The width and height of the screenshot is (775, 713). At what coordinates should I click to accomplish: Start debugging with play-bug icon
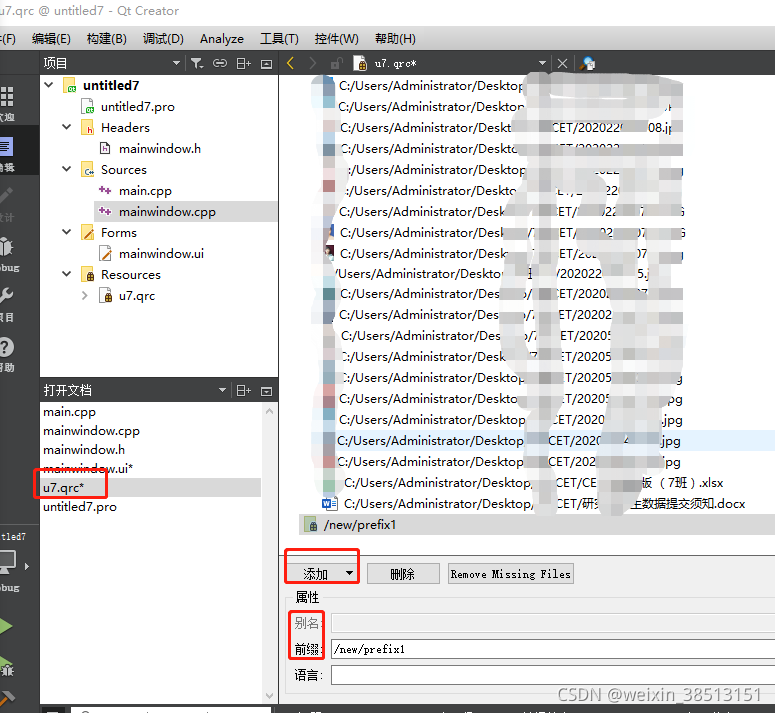6,665
